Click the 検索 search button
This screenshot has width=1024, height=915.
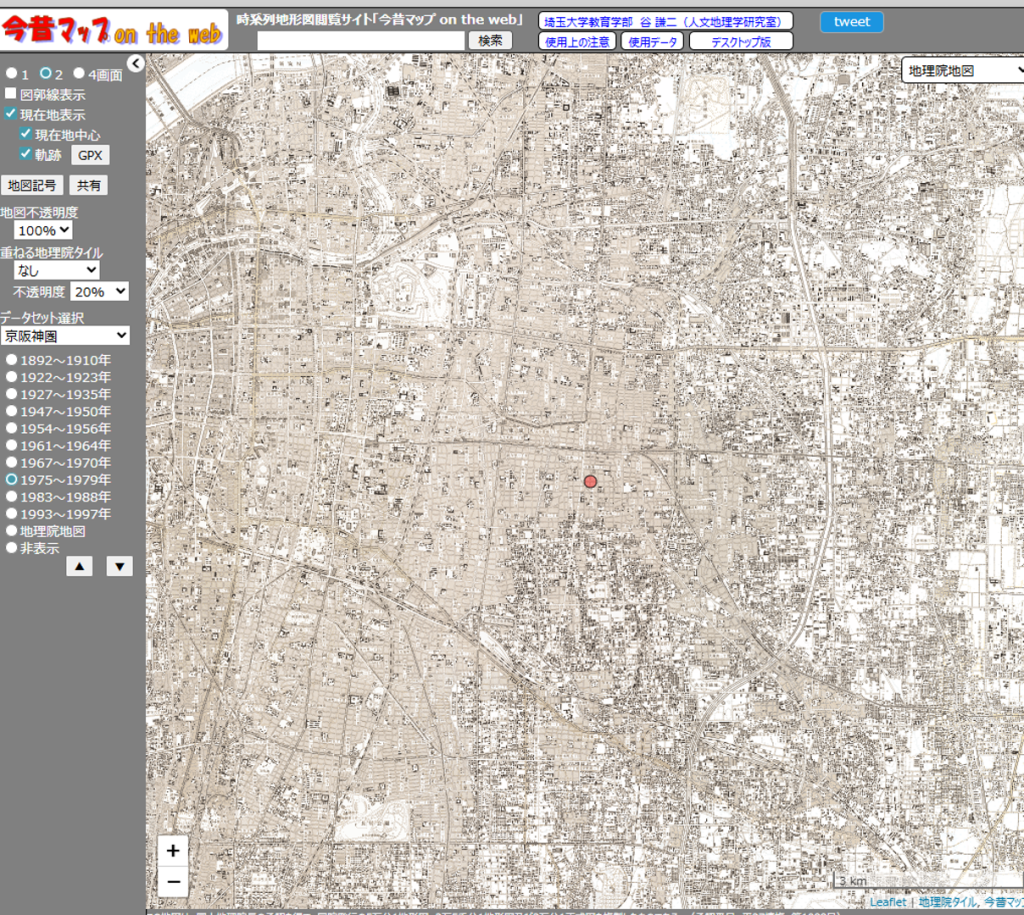(490, 41)
